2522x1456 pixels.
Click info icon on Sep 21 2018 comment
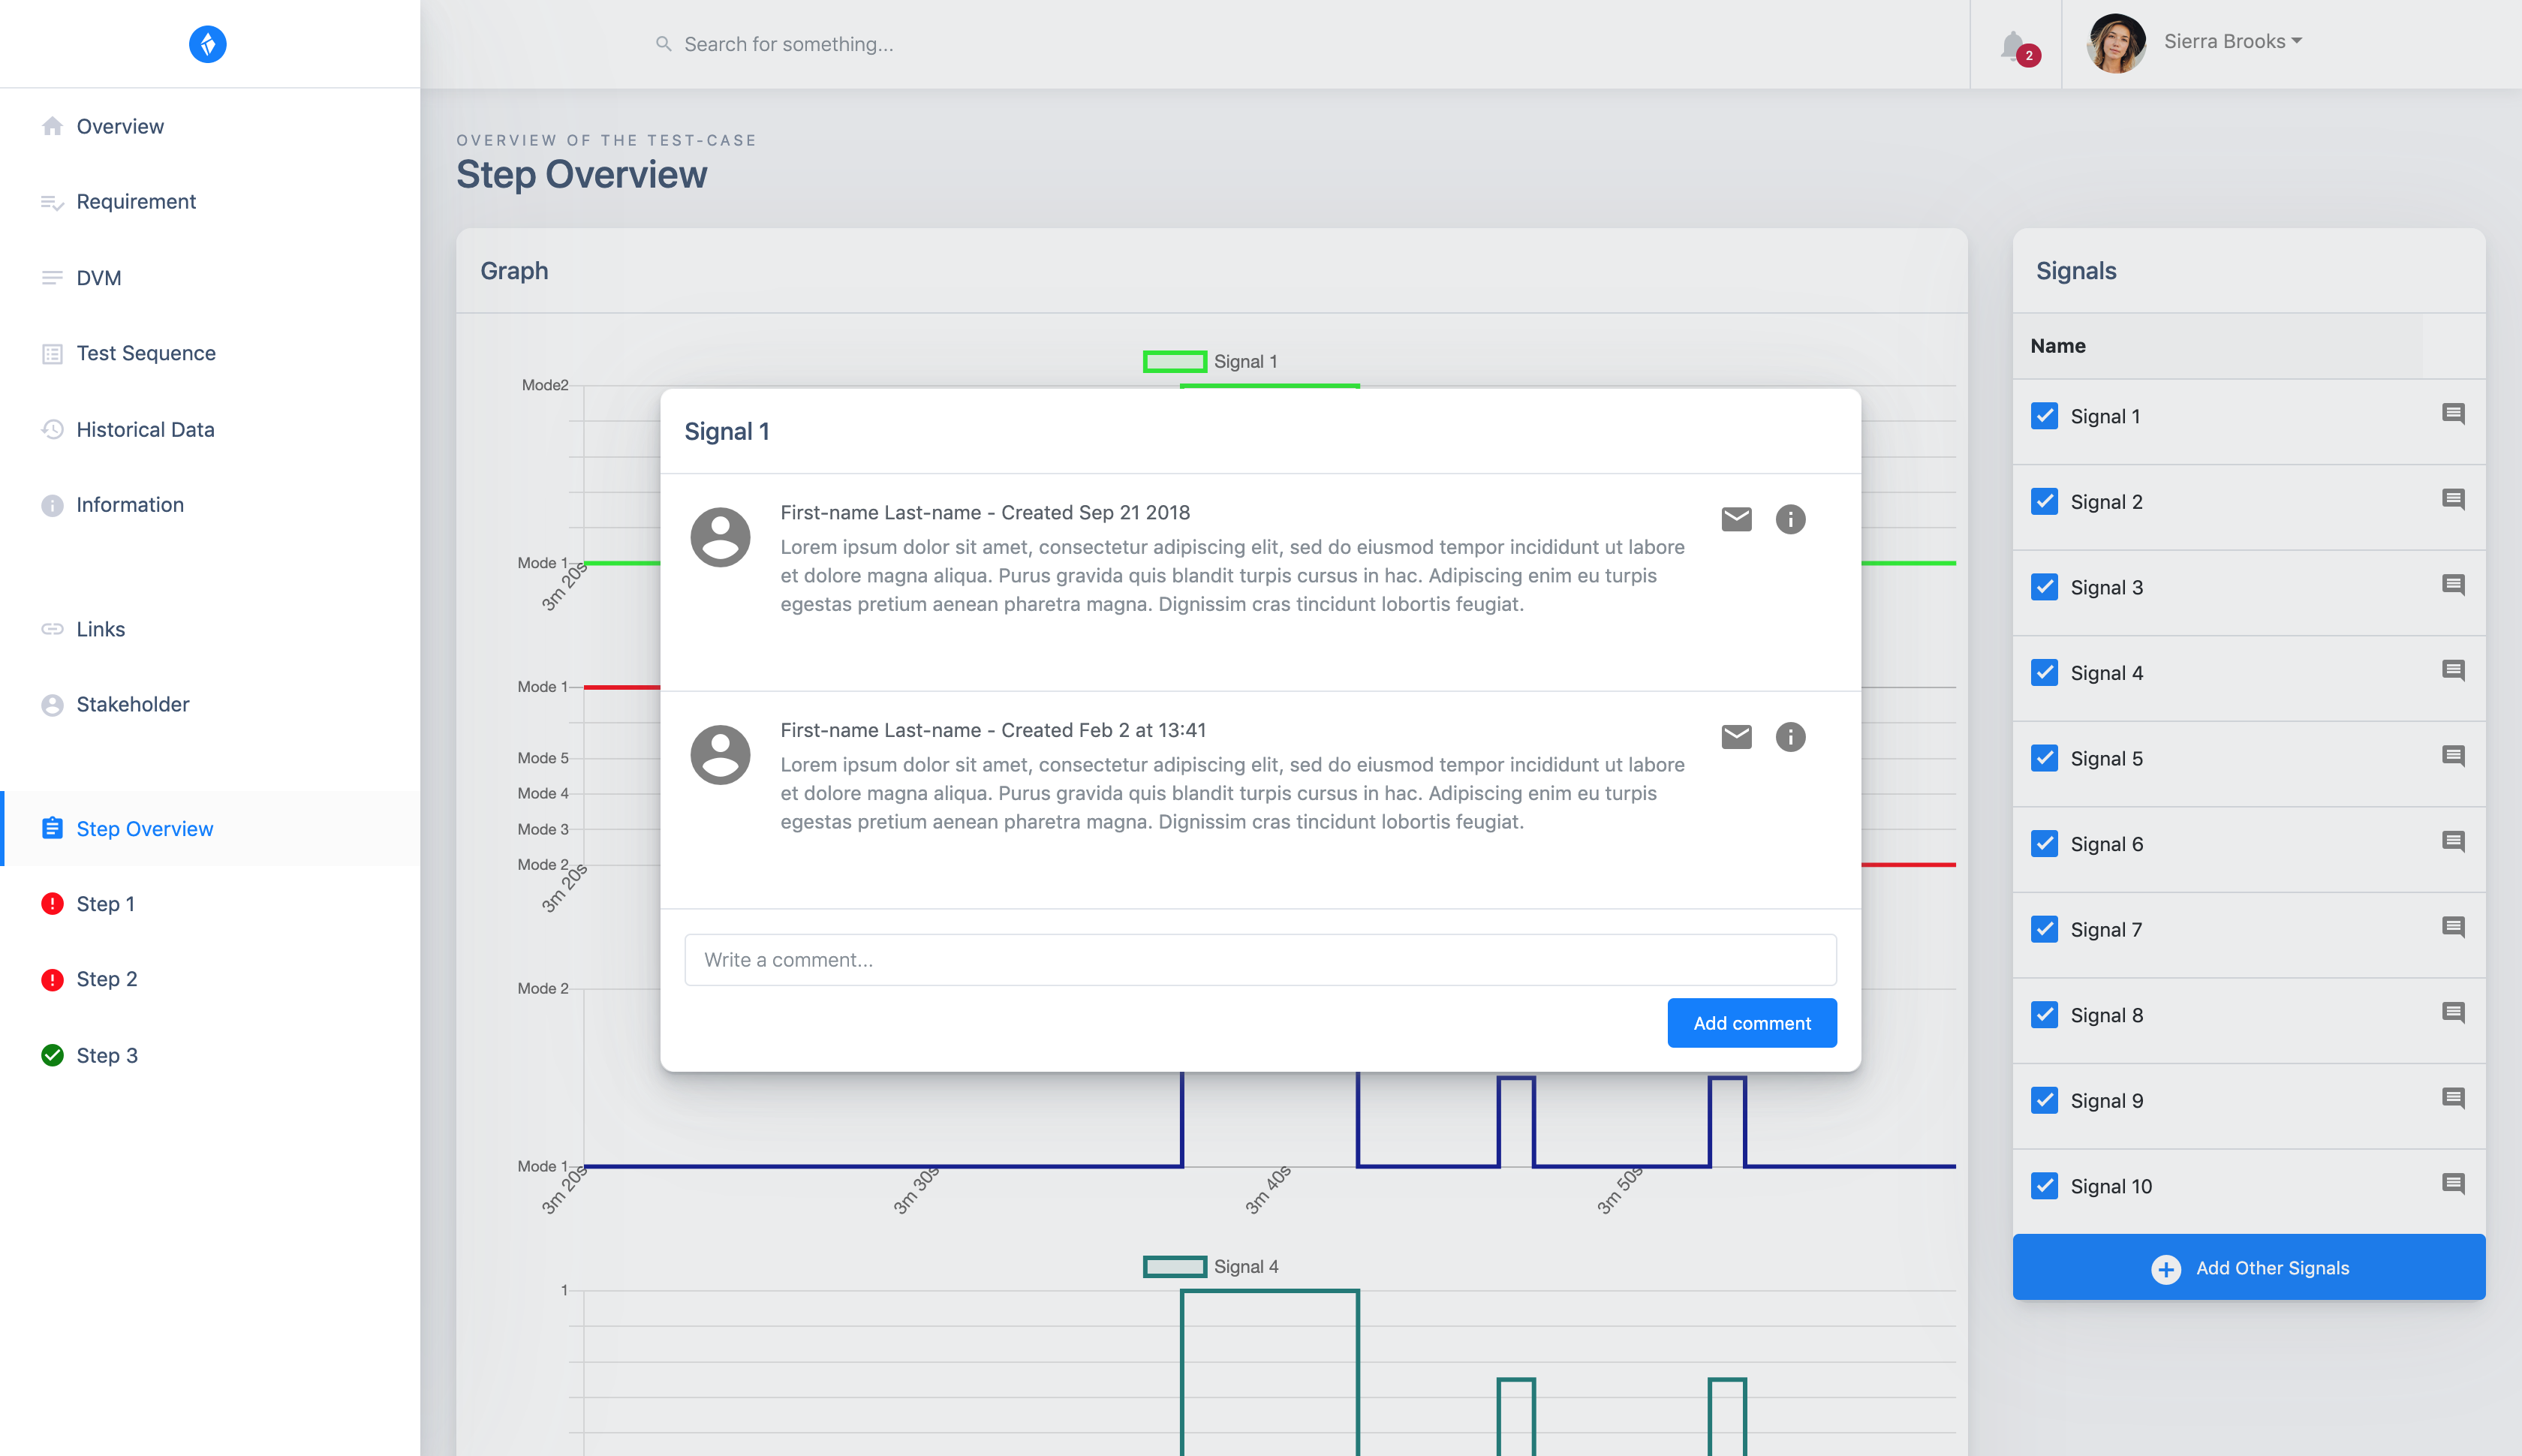click(1791, 519)
